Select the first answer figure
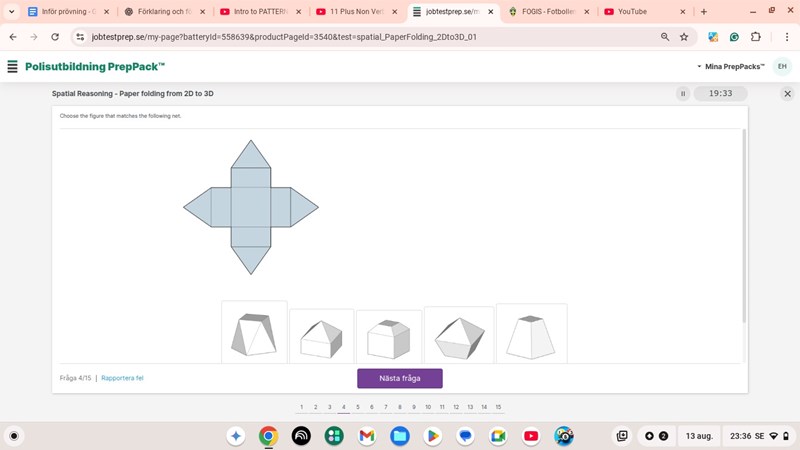800x450 pixels. coord(254,332)
